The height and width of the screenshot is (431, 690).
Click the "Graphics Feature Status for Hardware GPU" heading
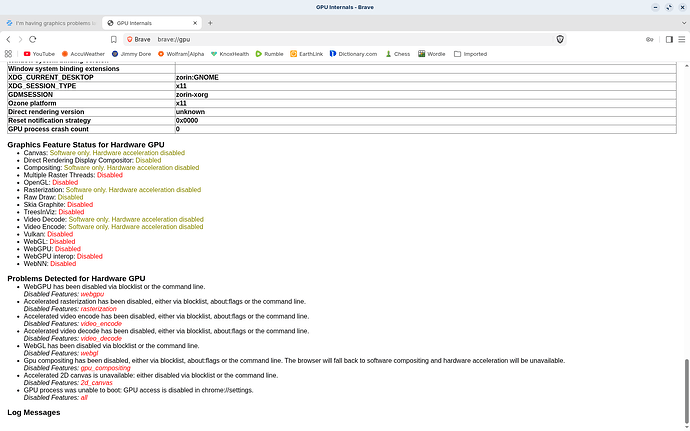[x=86, y=145]
